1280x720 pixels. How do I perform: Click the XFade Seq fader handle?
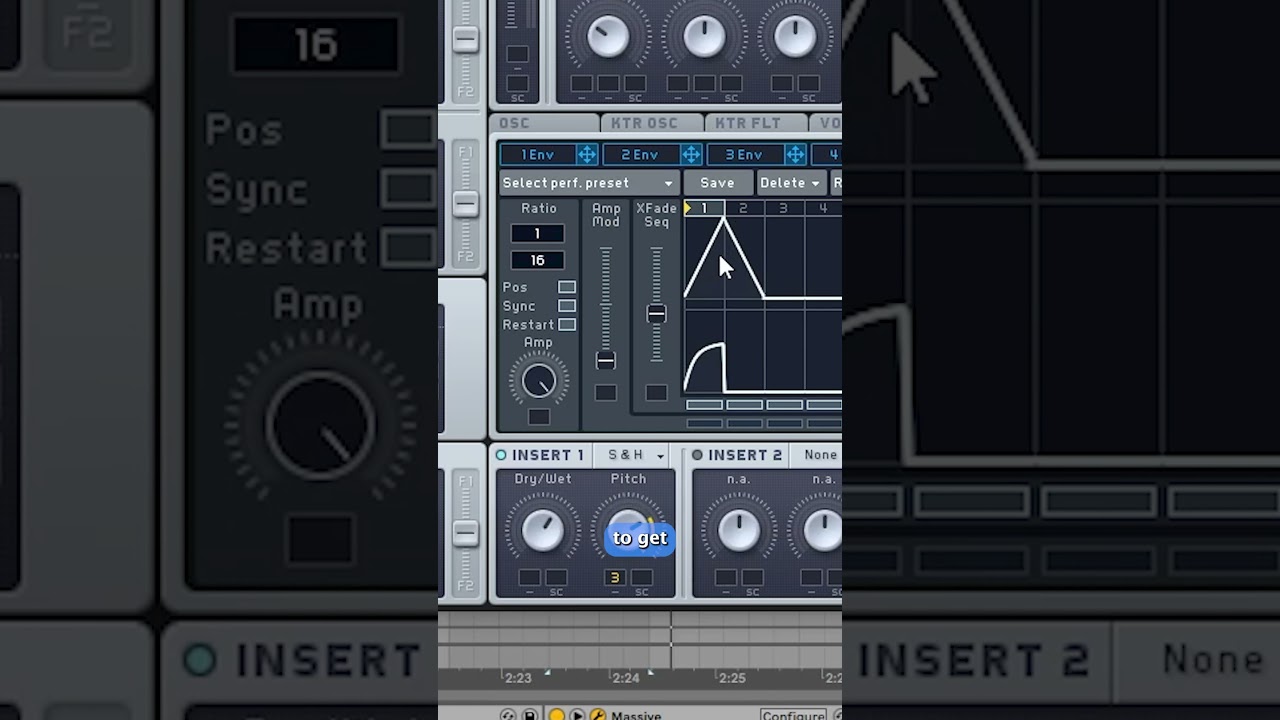click(x=656, y=313)
